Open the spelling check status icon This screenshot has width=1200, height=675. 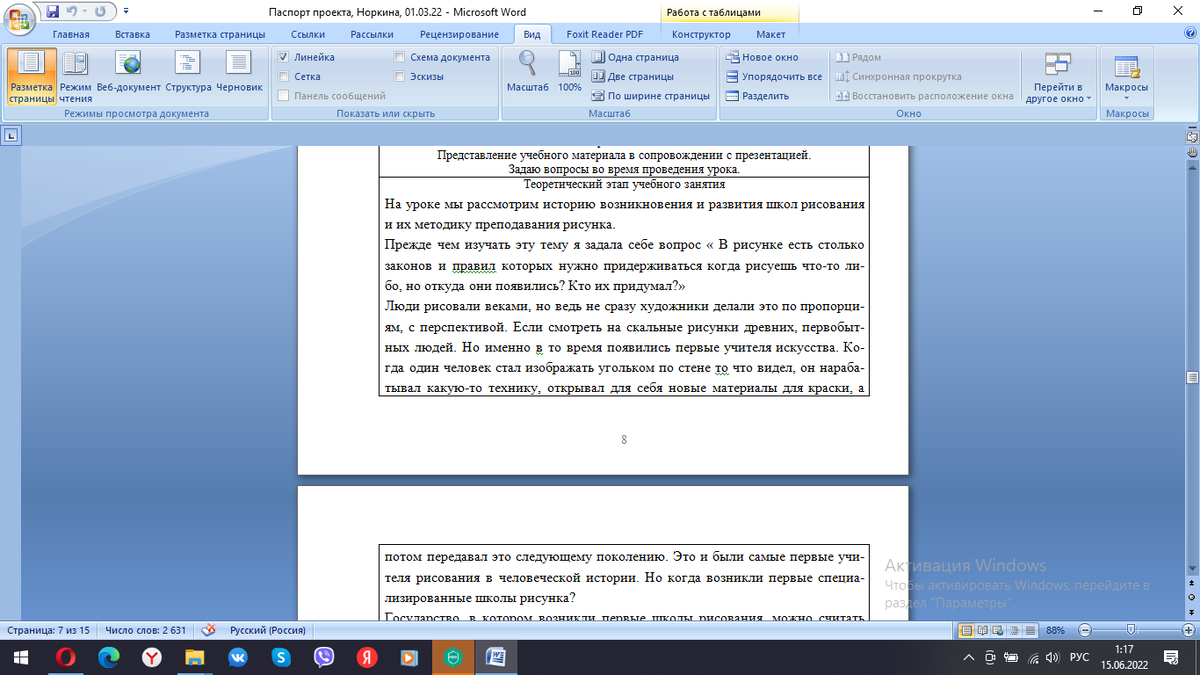pyautogui.click(x=209, y=631)
